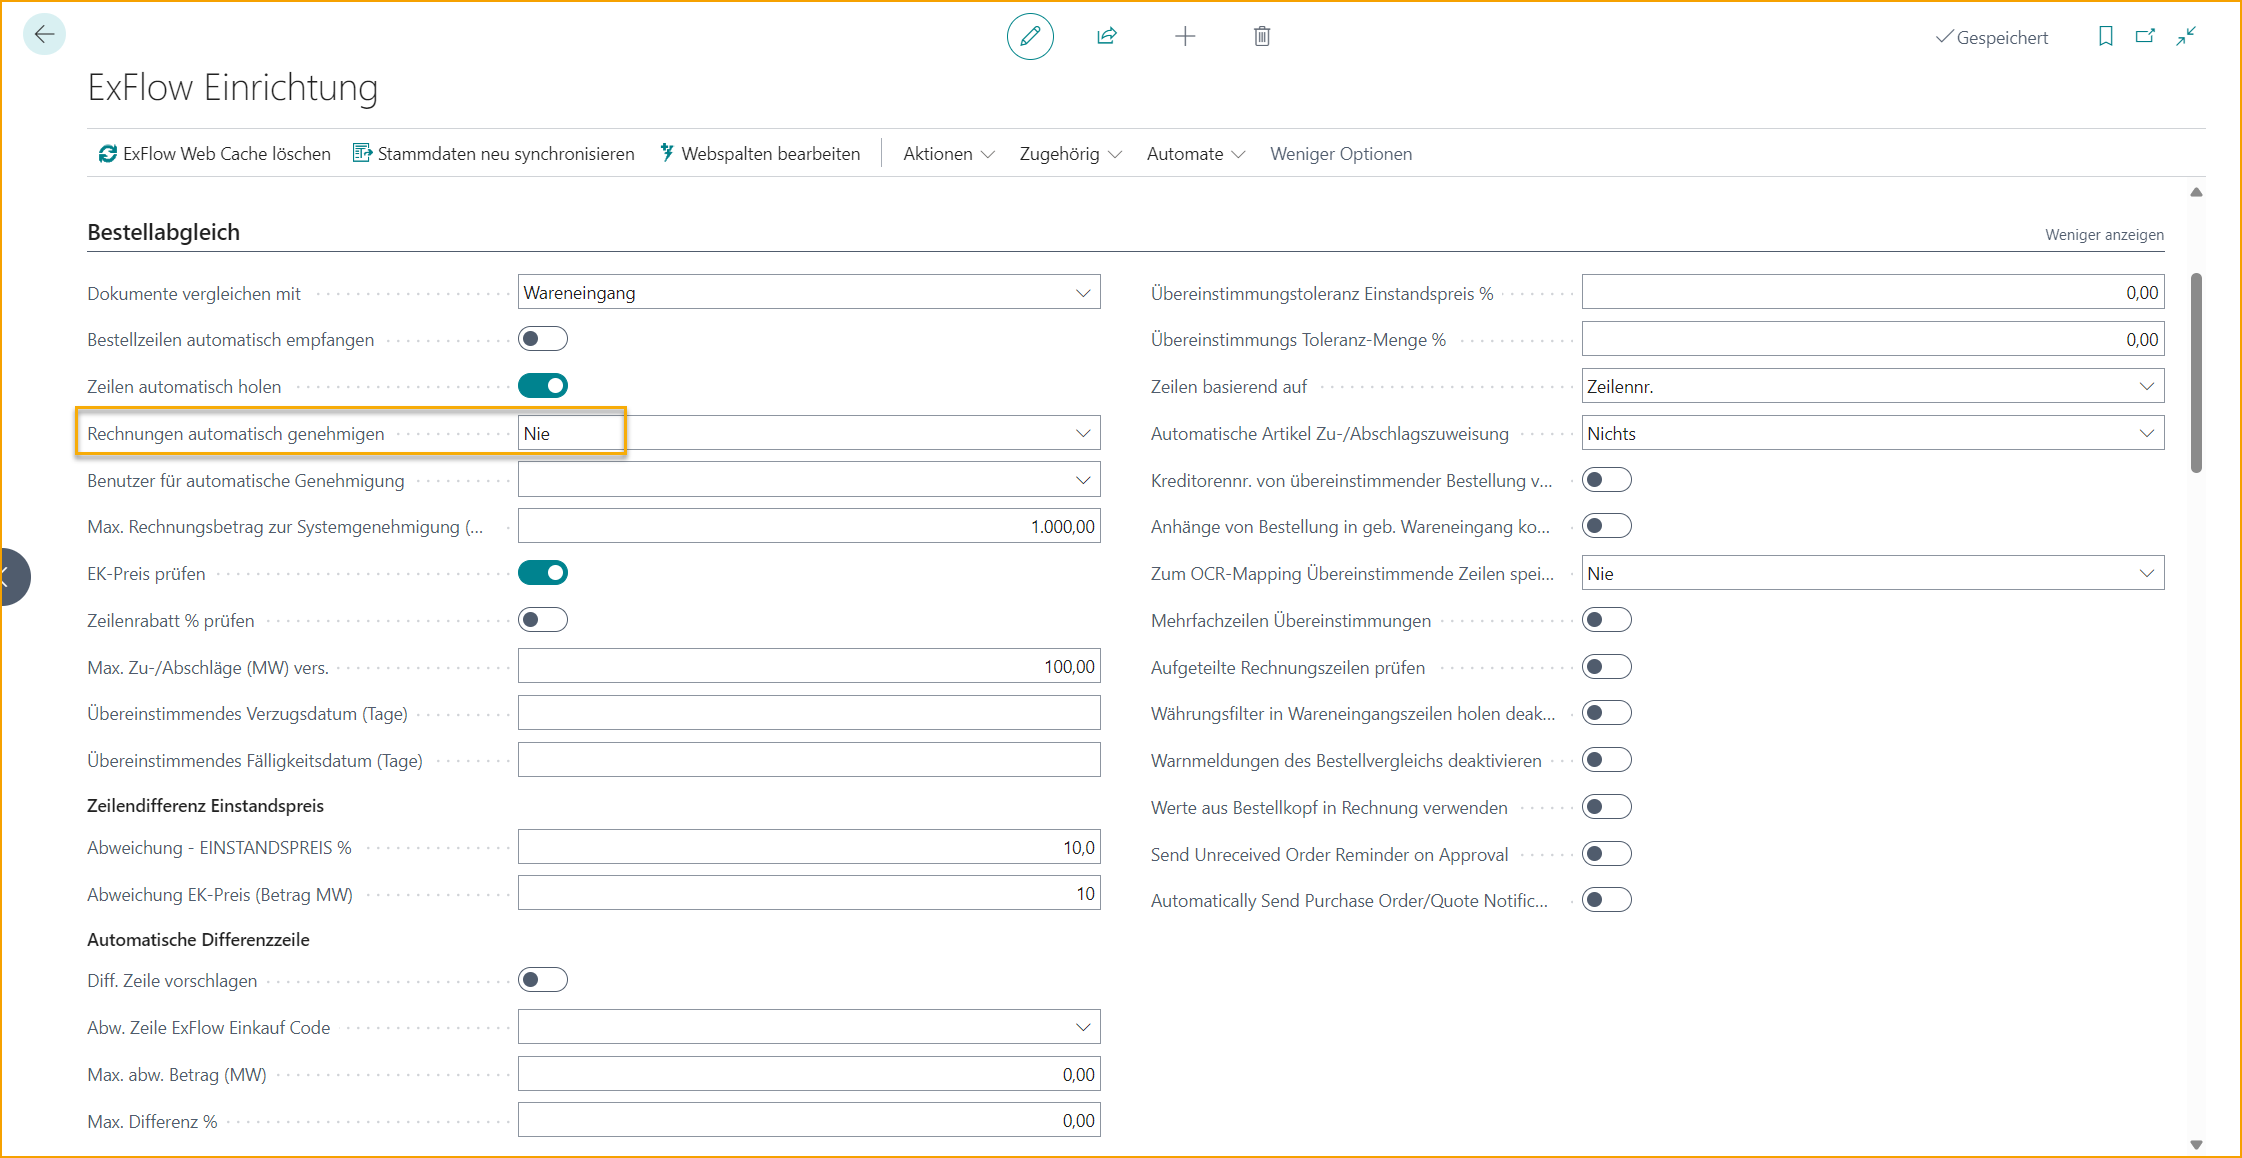Screen dimensions: 2242x1158
Task: Click Max. abw. Betrag (MW) field
Action: coord(809,1074)
